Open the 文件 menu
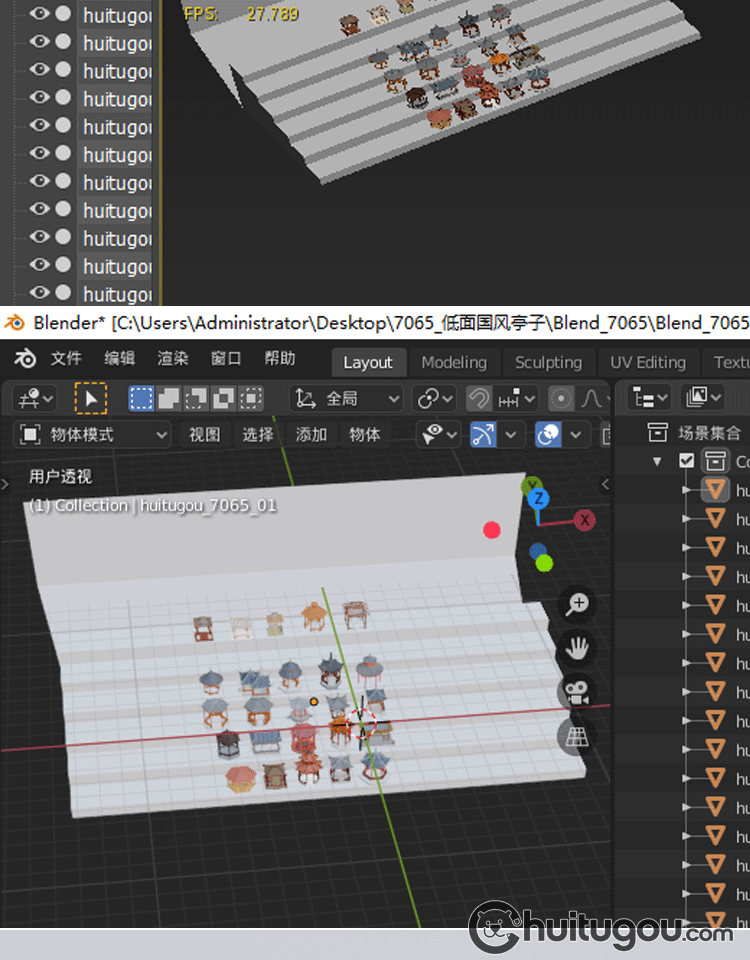Screen dimensions: 750x960 coord(66,360)
